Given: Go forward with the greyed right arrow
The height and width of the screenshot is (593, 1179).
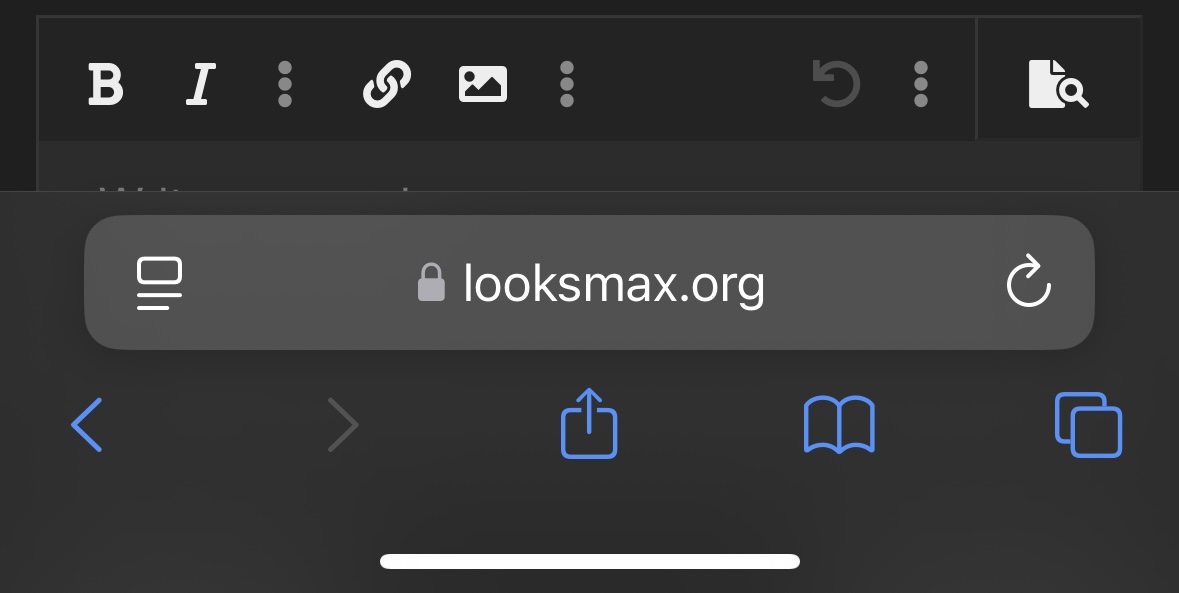Looking at the screenshot, I should [x=344, y=425].
